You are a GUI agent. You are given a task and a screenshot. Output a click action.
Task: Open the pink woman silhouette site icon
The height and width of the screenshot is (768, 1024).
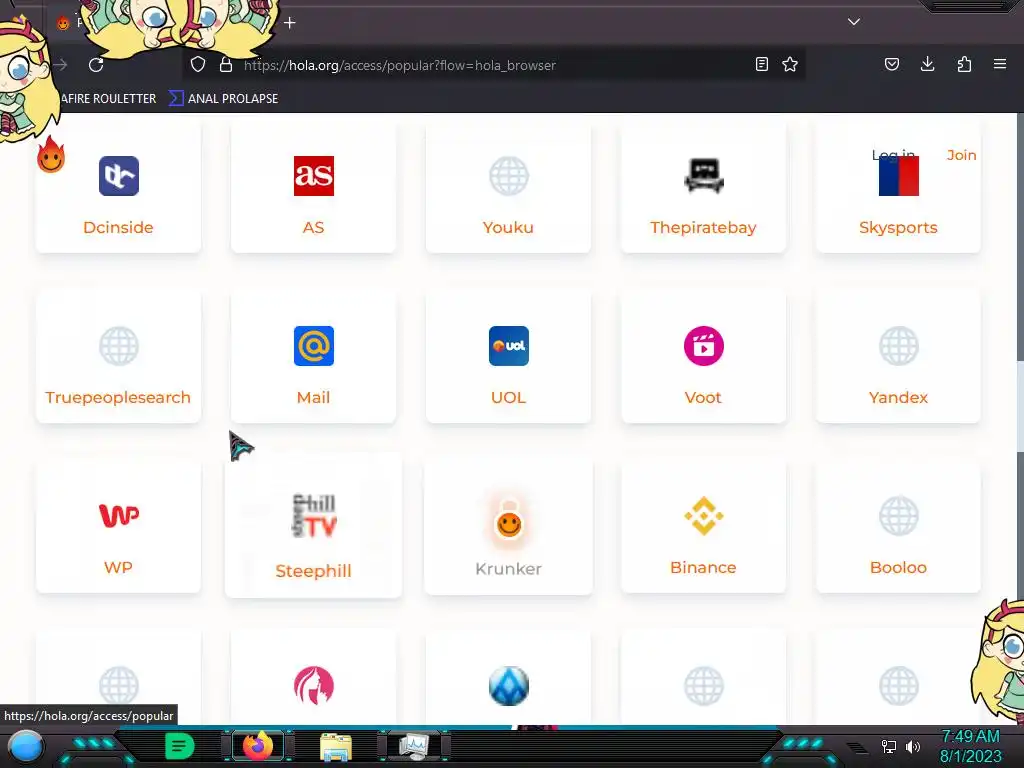coord(313,686)
